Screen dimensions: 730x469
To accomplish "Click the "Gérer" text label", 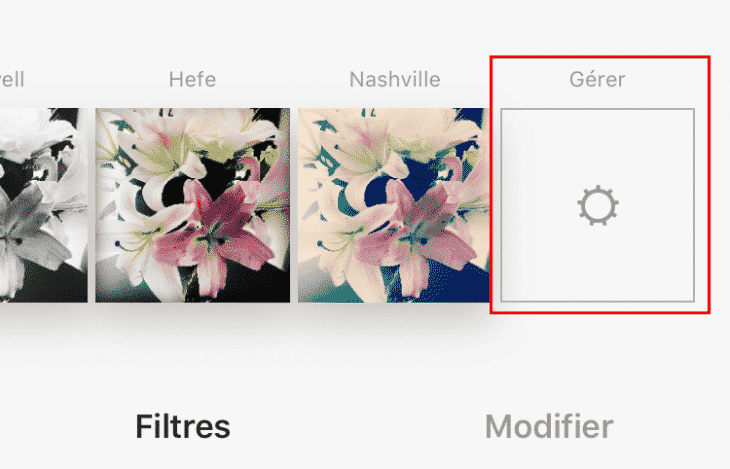I will tap(598, 79).
